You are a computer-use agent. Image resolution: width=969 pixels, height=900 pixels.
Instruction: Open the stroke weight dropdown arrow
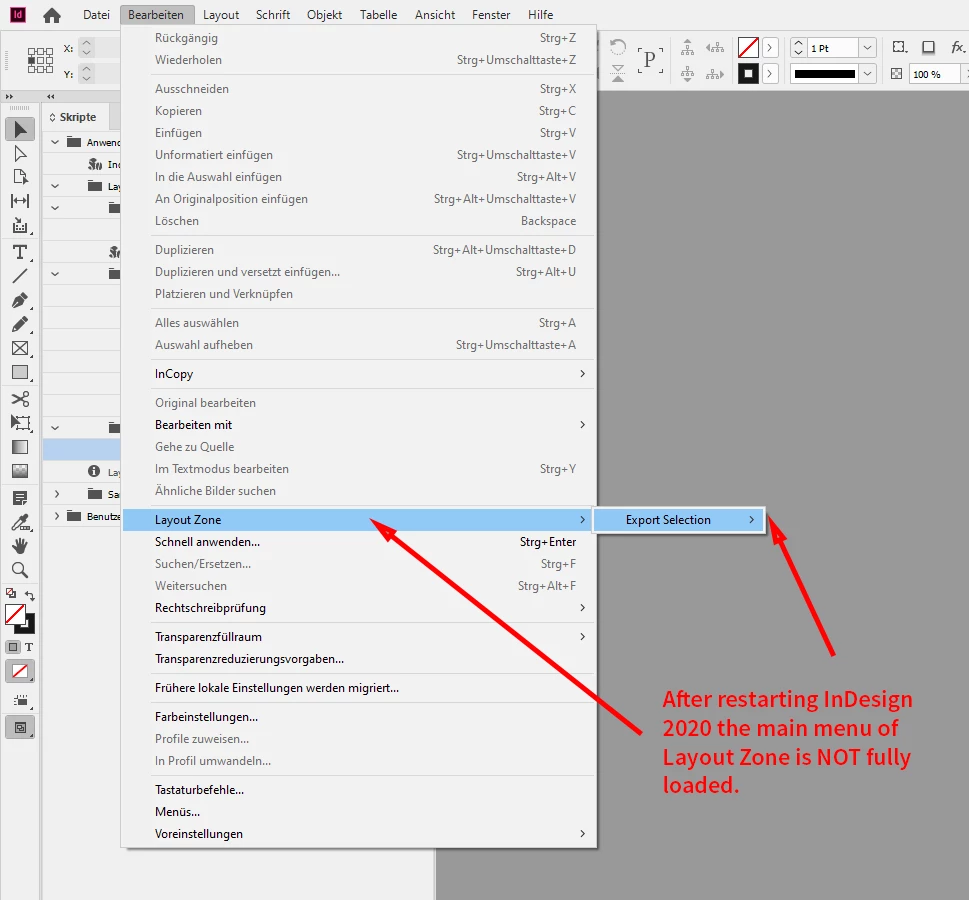(x=868, y=48)
